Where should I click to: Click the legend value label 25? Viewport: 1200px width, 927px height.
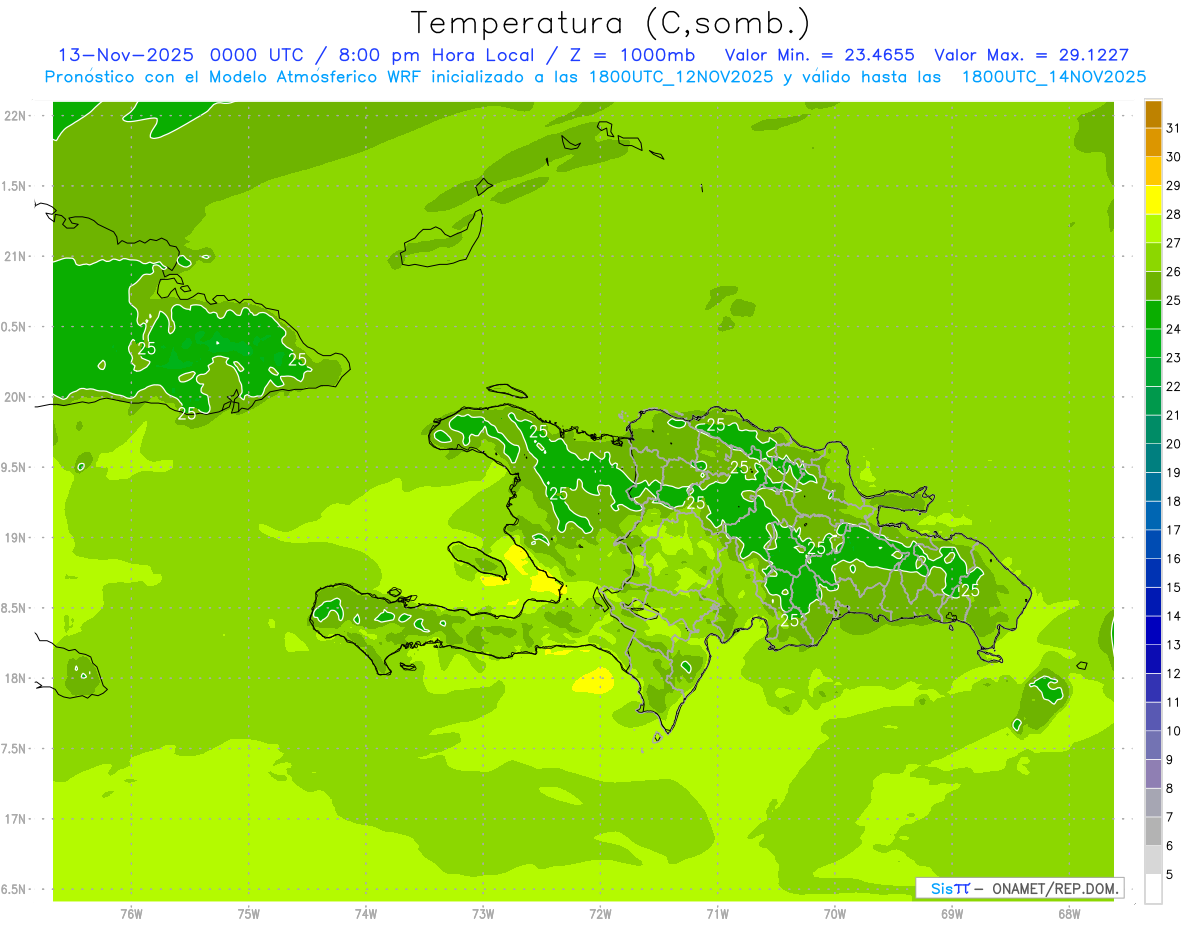point(1173,300)
